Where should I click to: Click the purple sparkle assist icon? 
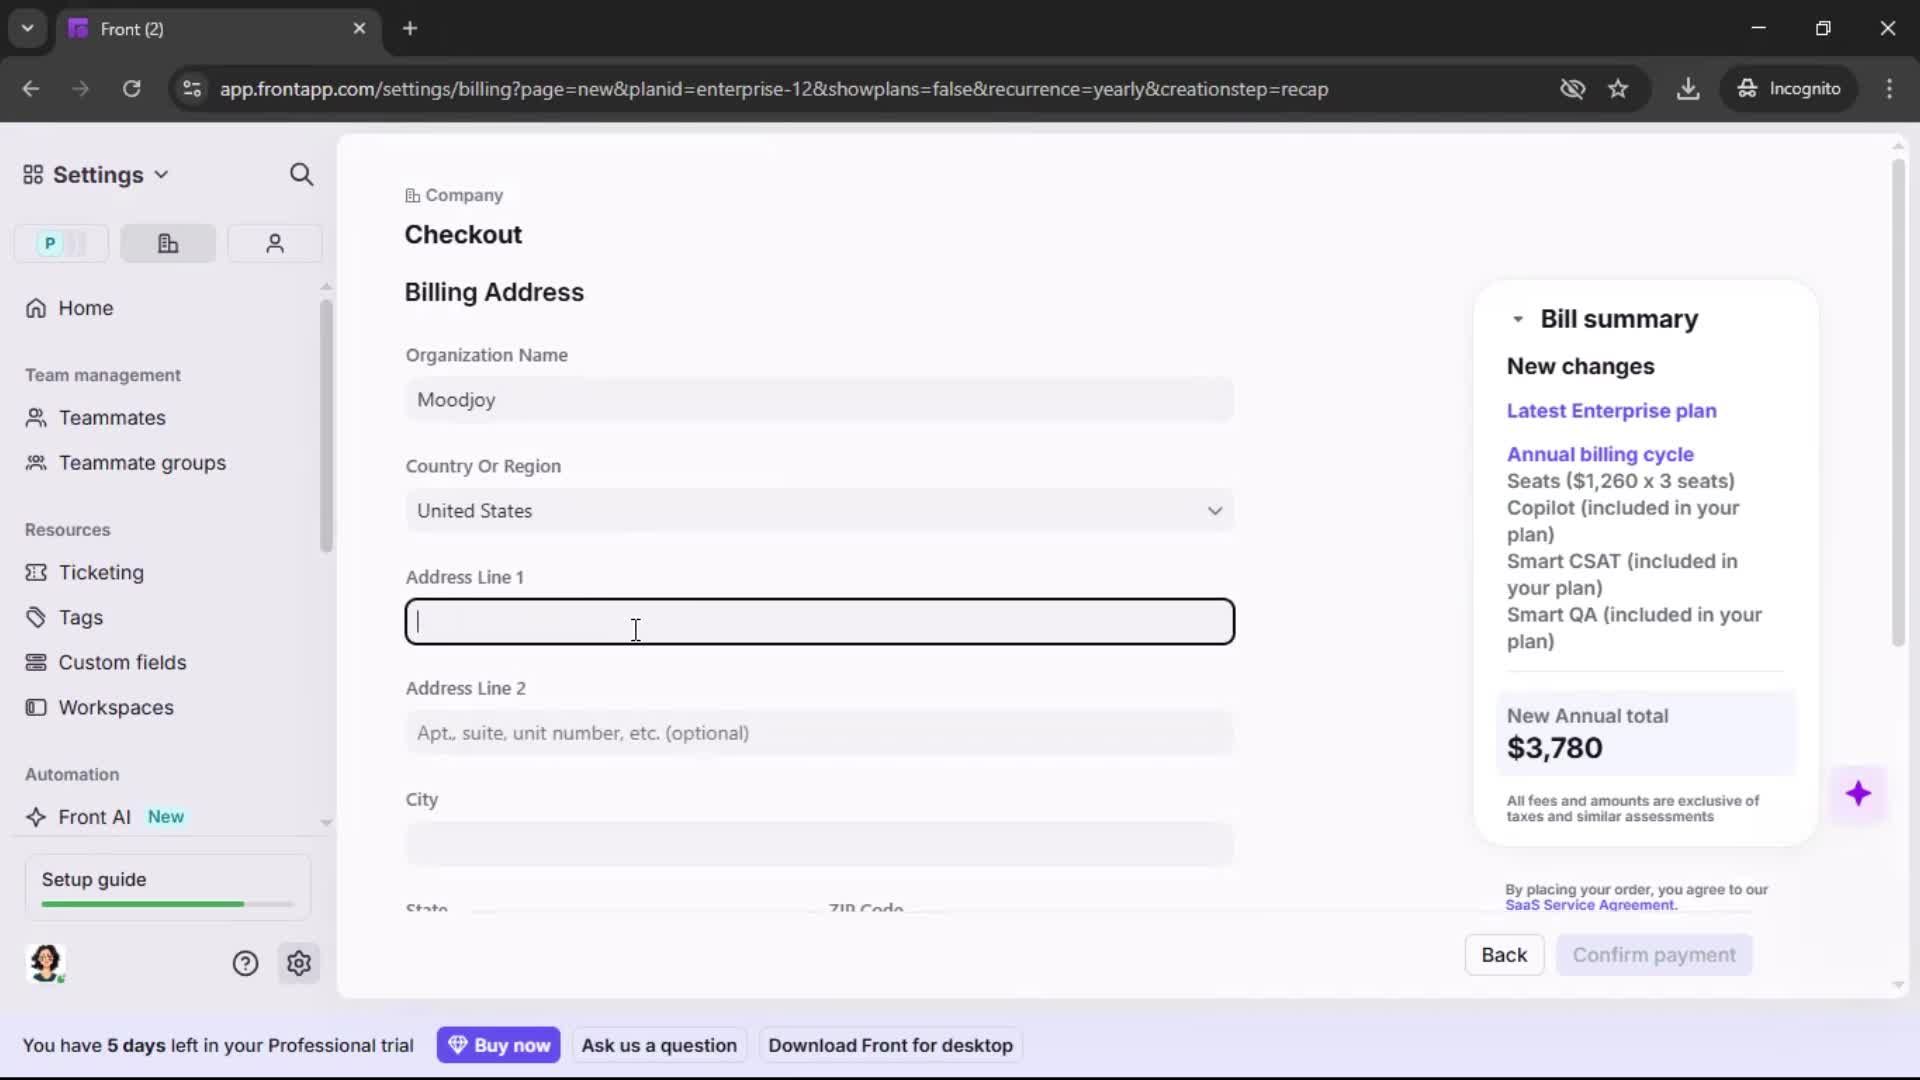(1859, 793)
